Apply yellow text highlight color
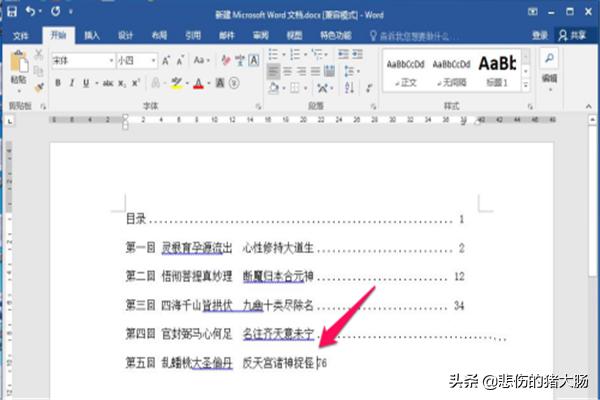The width and height of the screenshot is (600, 400). coord(176,83)
